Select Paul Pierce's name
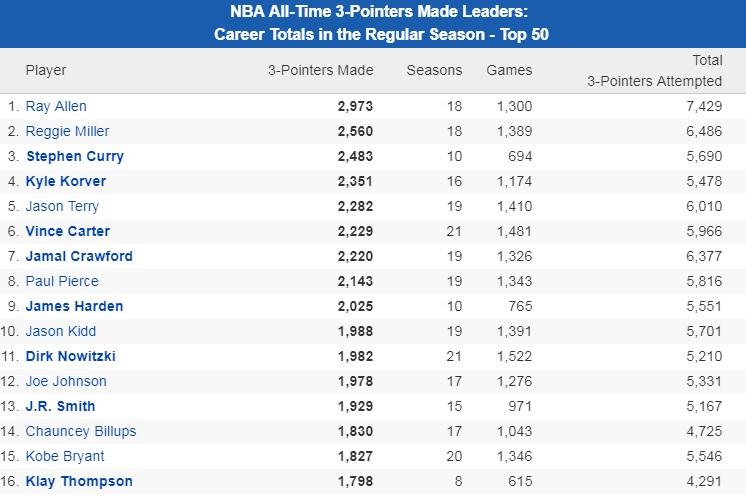The width and height of the screenshot is (746, 498). [62, 281]
